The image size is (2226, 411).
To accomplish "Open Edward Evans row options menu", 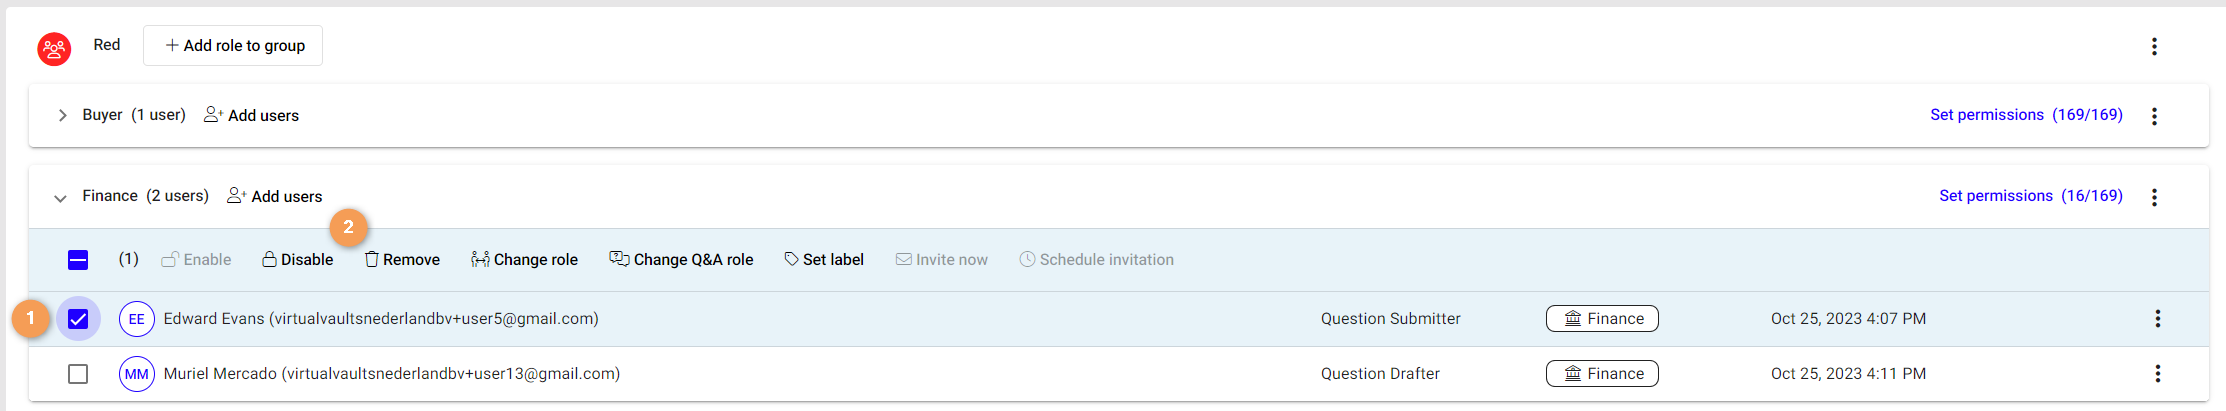I will [2157, 319].
